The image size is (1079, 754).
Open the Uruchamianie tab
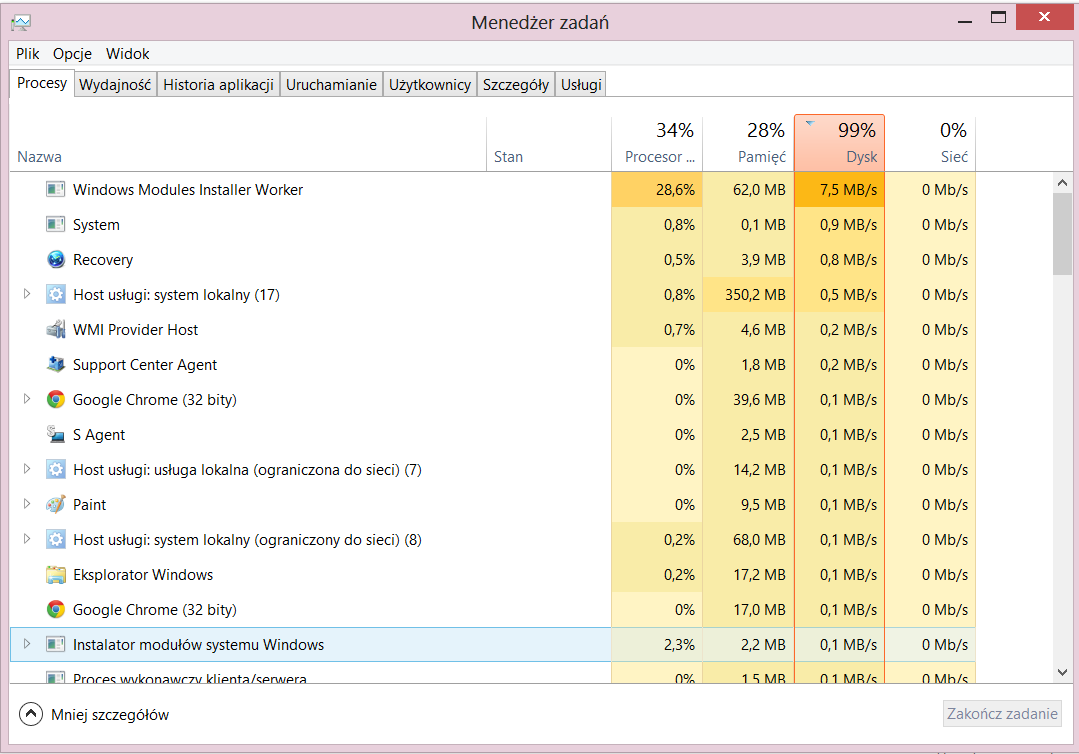(x=331, y=85)
